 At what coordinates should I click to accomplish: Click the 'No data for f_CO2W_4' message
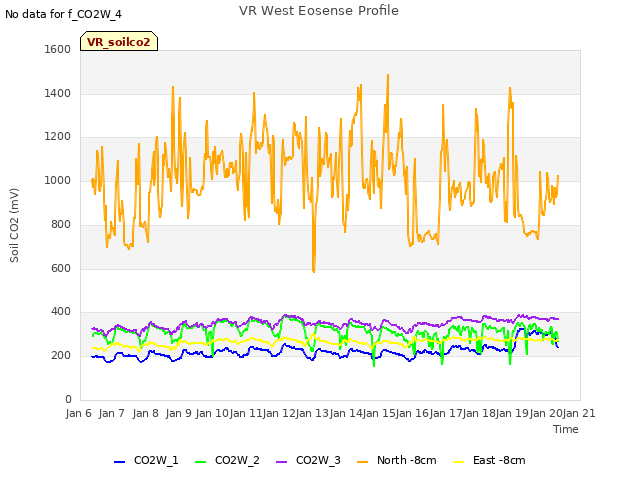pyautogui.click(x=63, y=14)
